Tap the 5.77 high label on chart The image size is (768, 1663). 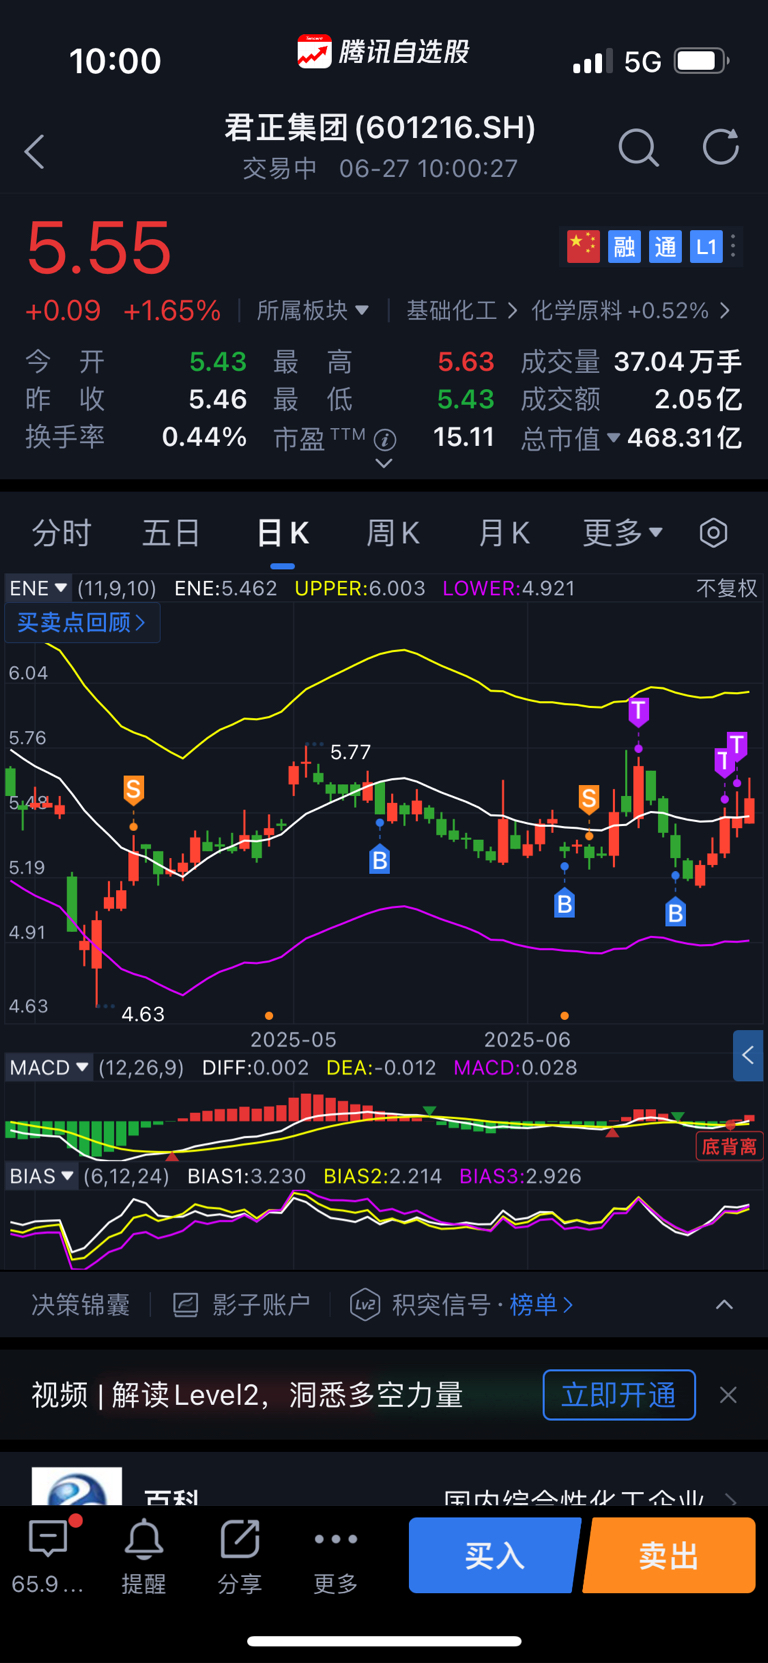click(350, 752)
